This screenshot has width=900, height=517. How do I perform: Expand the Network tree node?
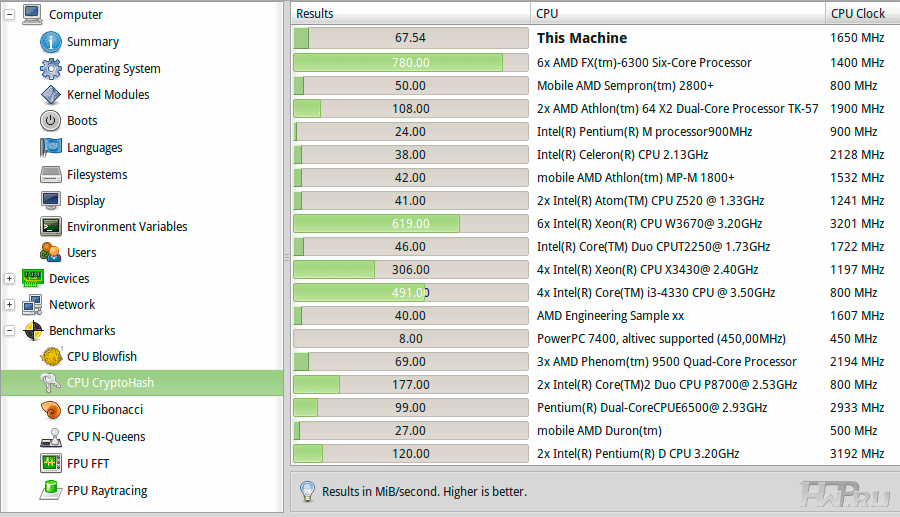10,305
